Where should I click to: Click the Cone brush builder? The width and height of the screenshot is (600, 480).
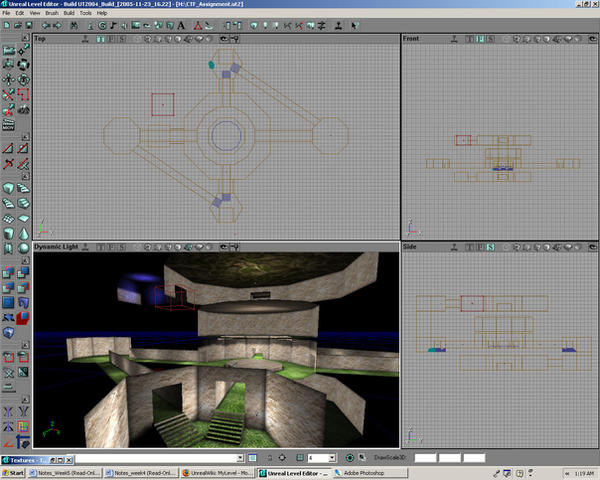(x=23, y=233)
